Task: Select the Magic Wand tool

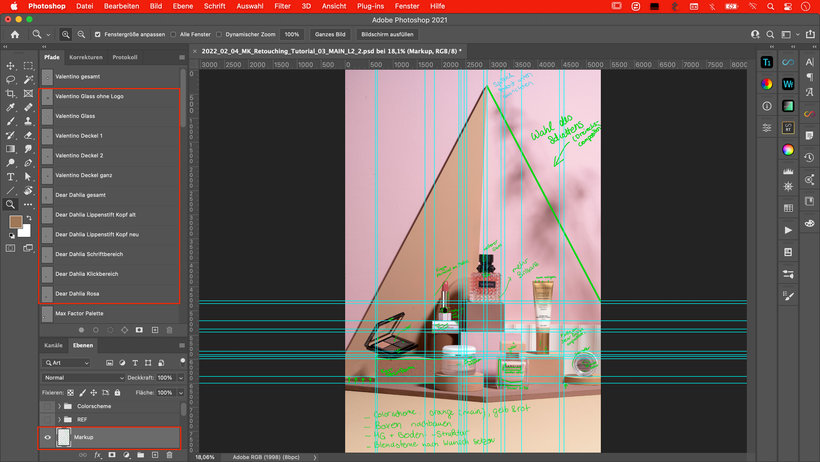Action: pyautogui.click(x=28, y=80)
